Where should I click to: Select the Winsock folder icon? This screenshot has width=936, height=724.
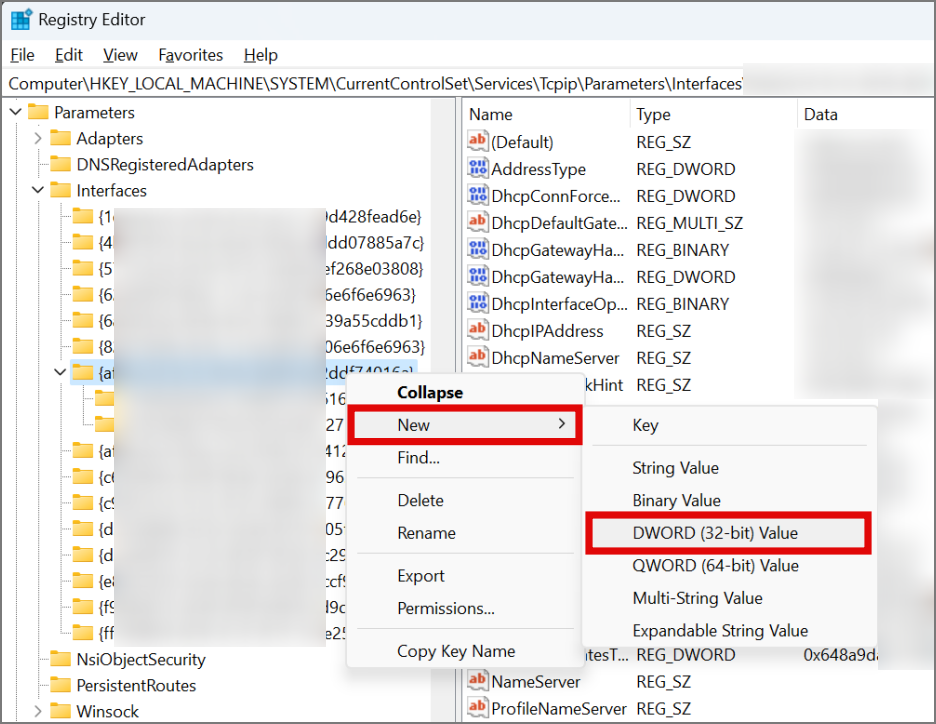60,711
